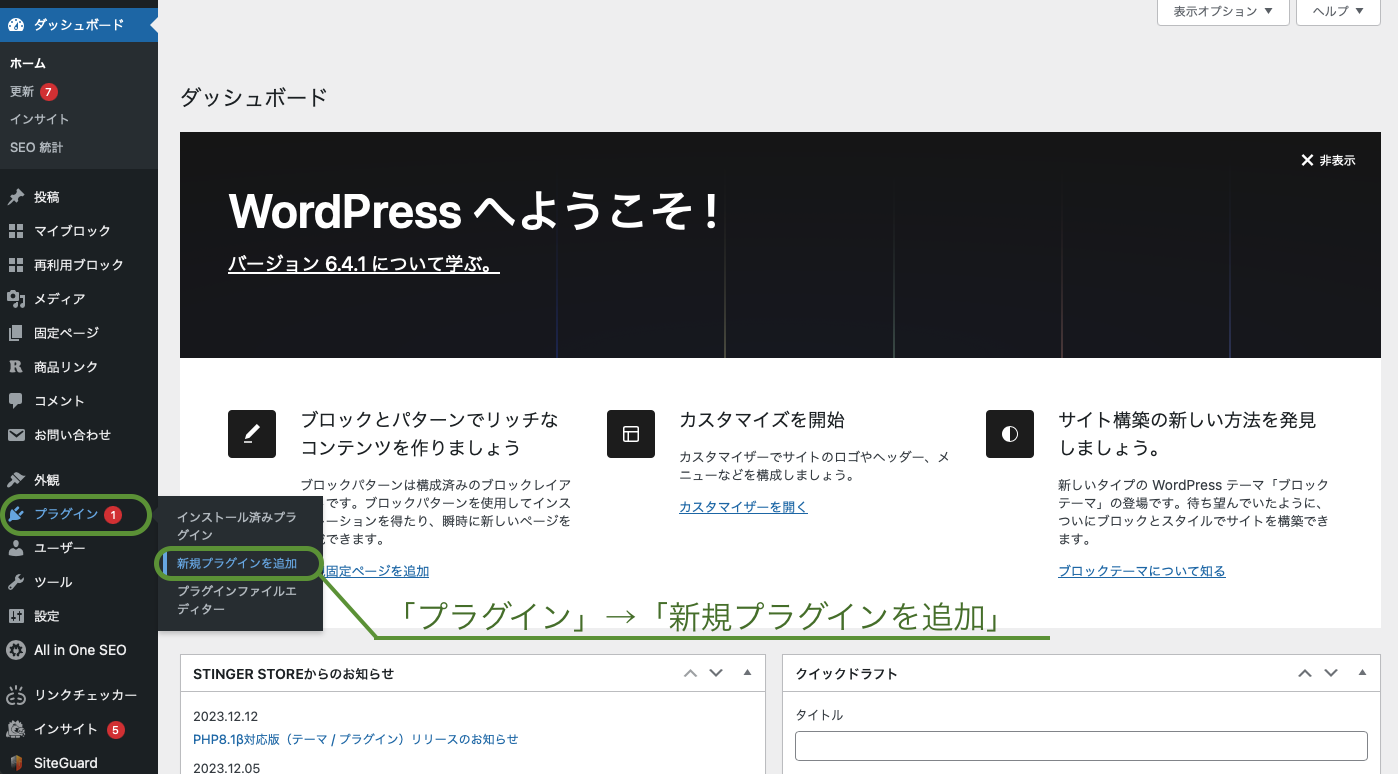Move STINGER STORE widget down
The image size is (1398, 774).
(x=716, y=673)
